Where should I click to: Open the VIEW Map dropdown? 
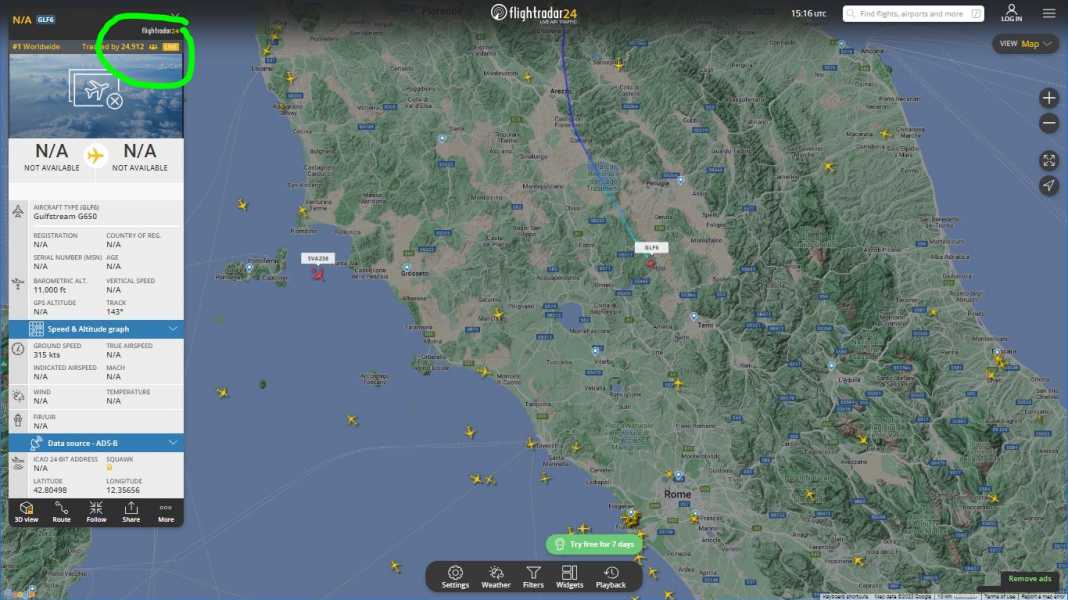tap(1026, 44)
